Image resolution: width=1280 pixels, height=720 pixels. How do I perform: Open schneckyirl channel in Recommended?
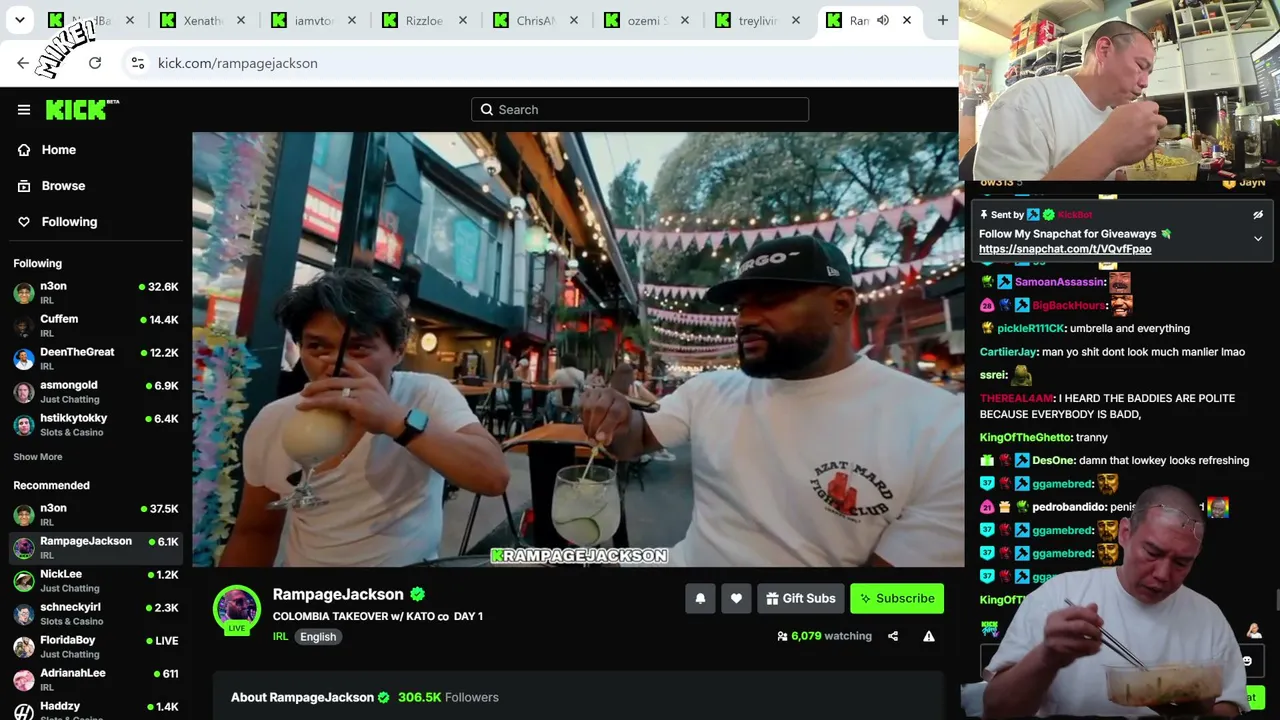(96, 614)
